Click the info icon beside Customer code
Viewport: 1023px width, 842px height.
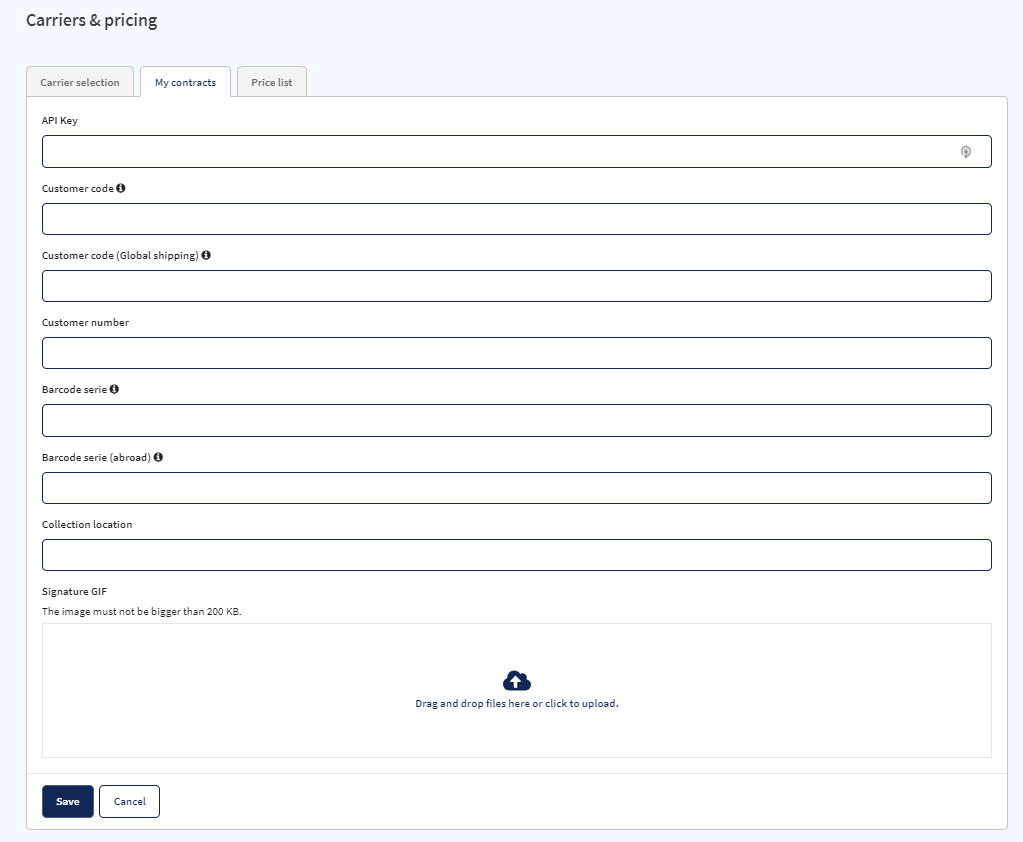121,188
